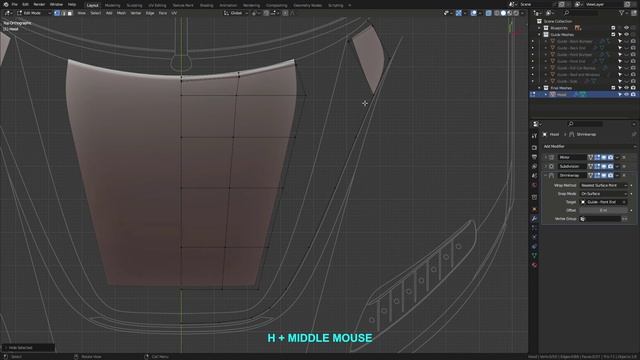This screenshot has height=360, width=640.
Task: Switch to the Shading workspace tab
Action: coord(207,5)
